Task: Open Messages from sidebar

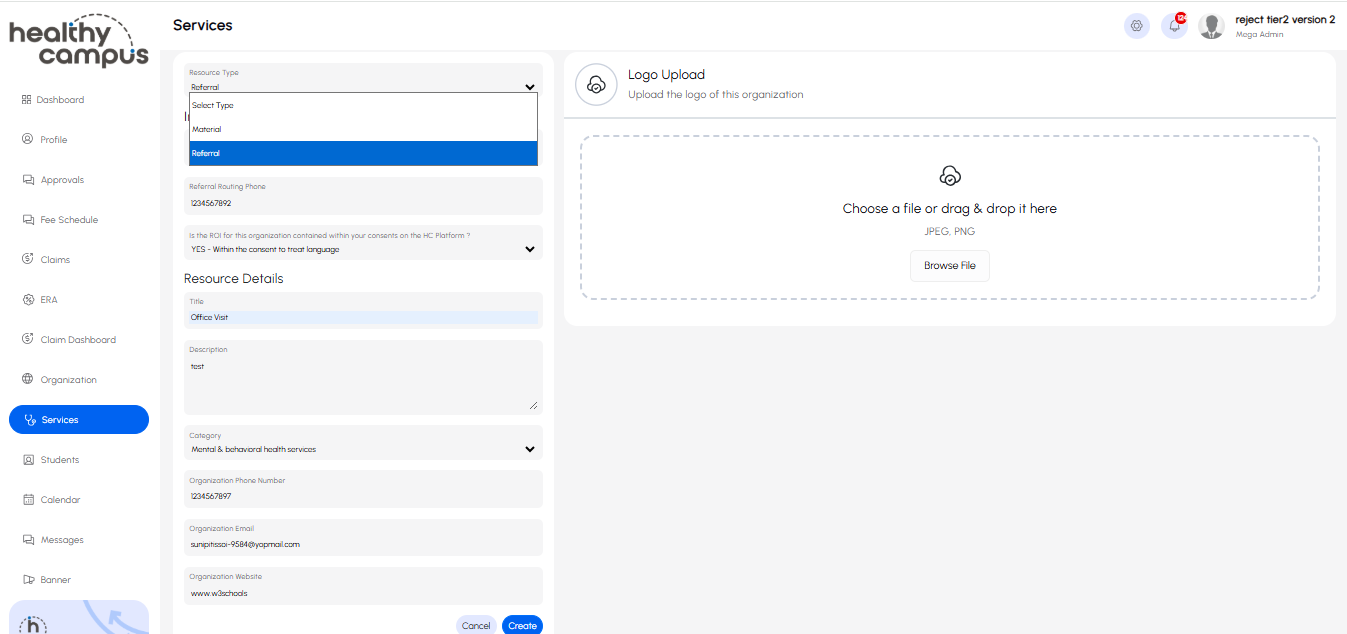Action: [62, 540]
